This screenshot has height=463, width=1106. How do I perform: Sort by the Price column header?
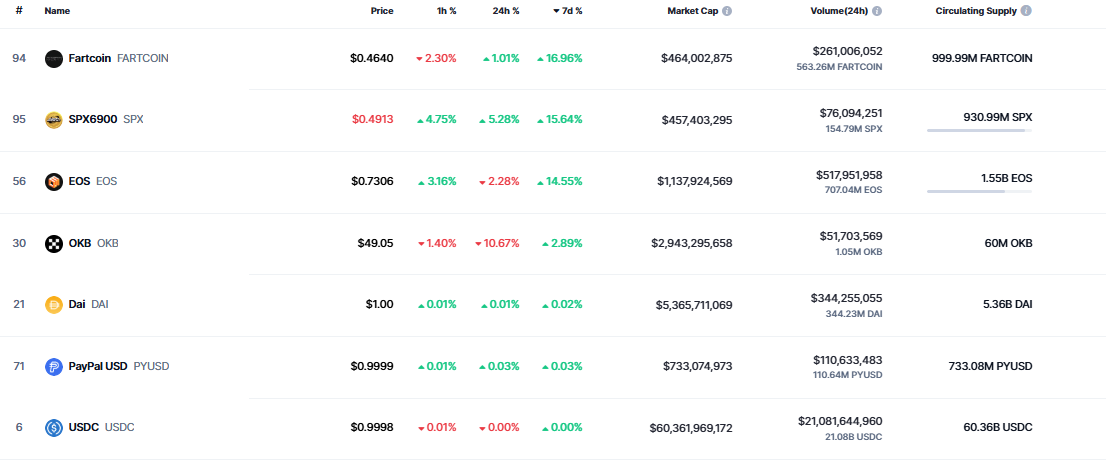click(x=382, y=11)
